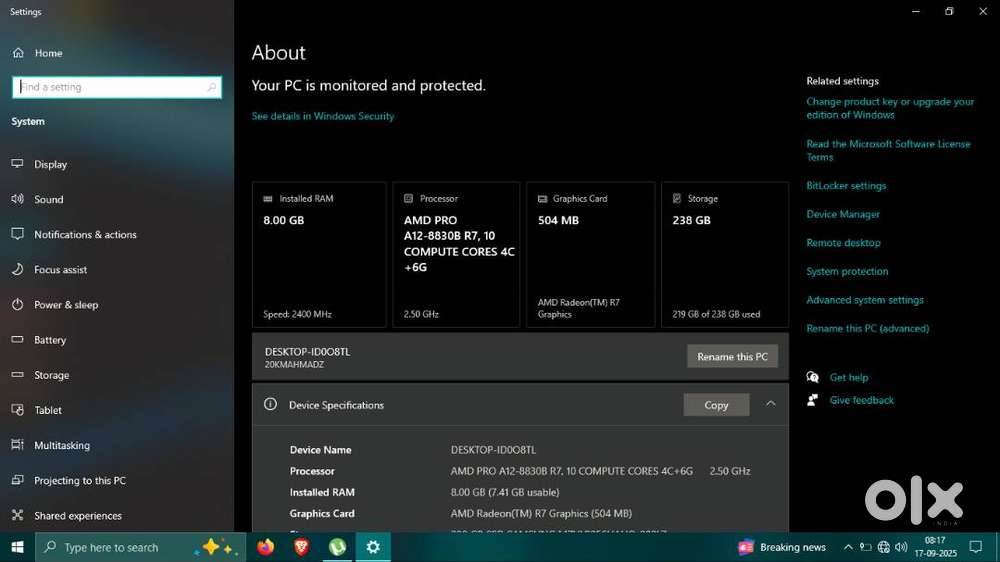Image resolution: width=1000 pixels, height=562 pixels.
Task: Open Power & sleep settings
Action: click(x=66, y=305)
